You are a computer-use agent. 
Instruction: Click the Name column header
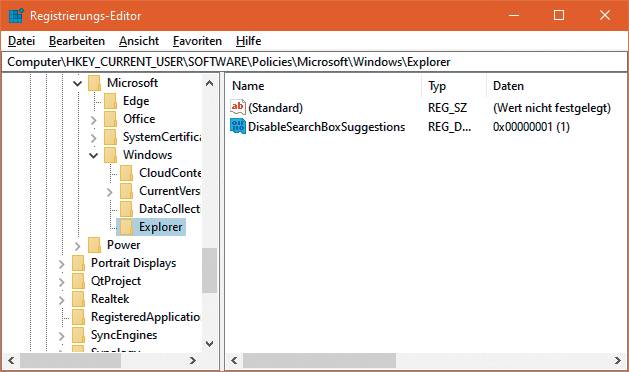pos(323,86)
